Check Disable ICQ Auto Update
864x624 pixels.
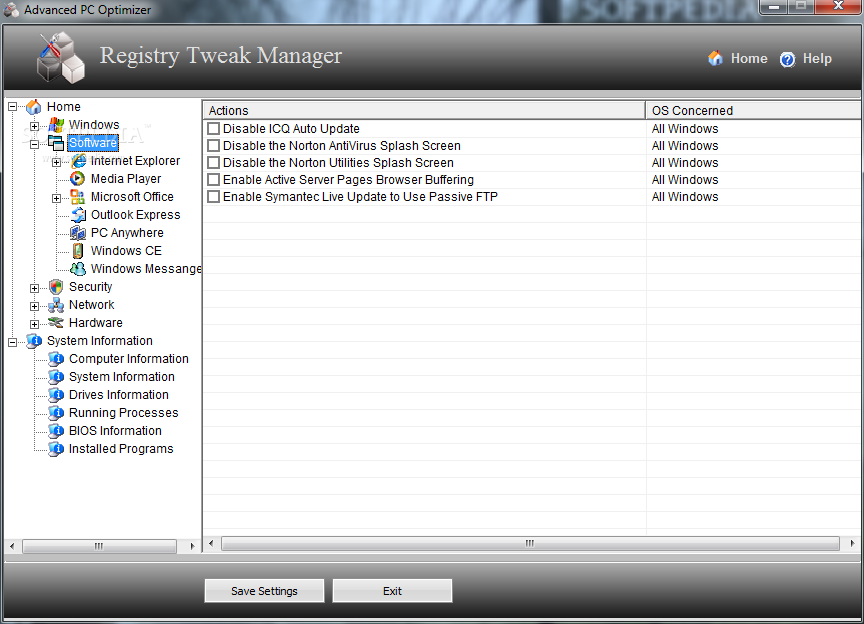[x=213, y=128]
